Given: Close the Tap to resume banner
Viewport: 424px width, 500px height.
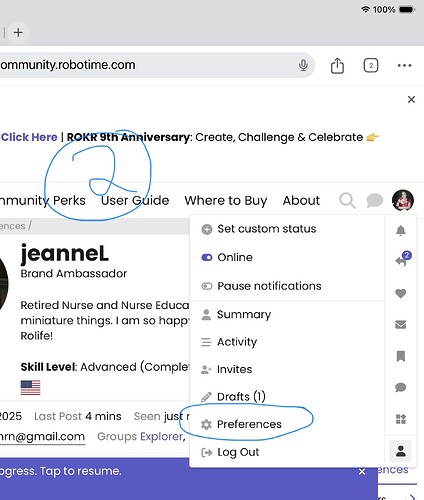Looking at the screenshot, I should [x=362, y=472].
